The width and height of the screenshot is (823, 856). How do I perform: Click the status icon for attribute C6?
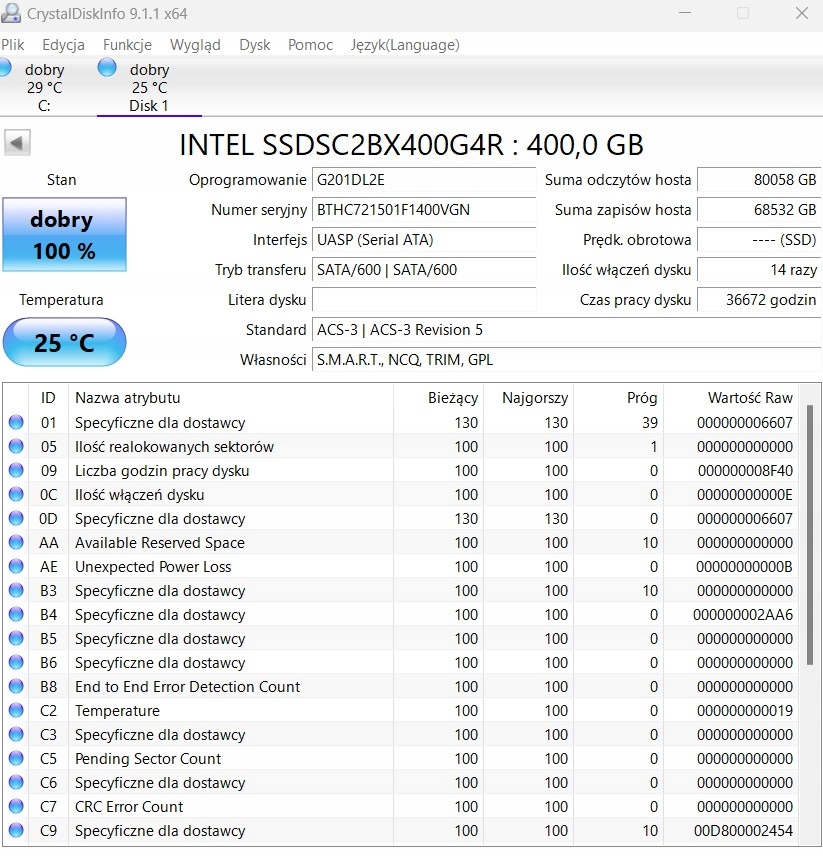click(16, 782)
